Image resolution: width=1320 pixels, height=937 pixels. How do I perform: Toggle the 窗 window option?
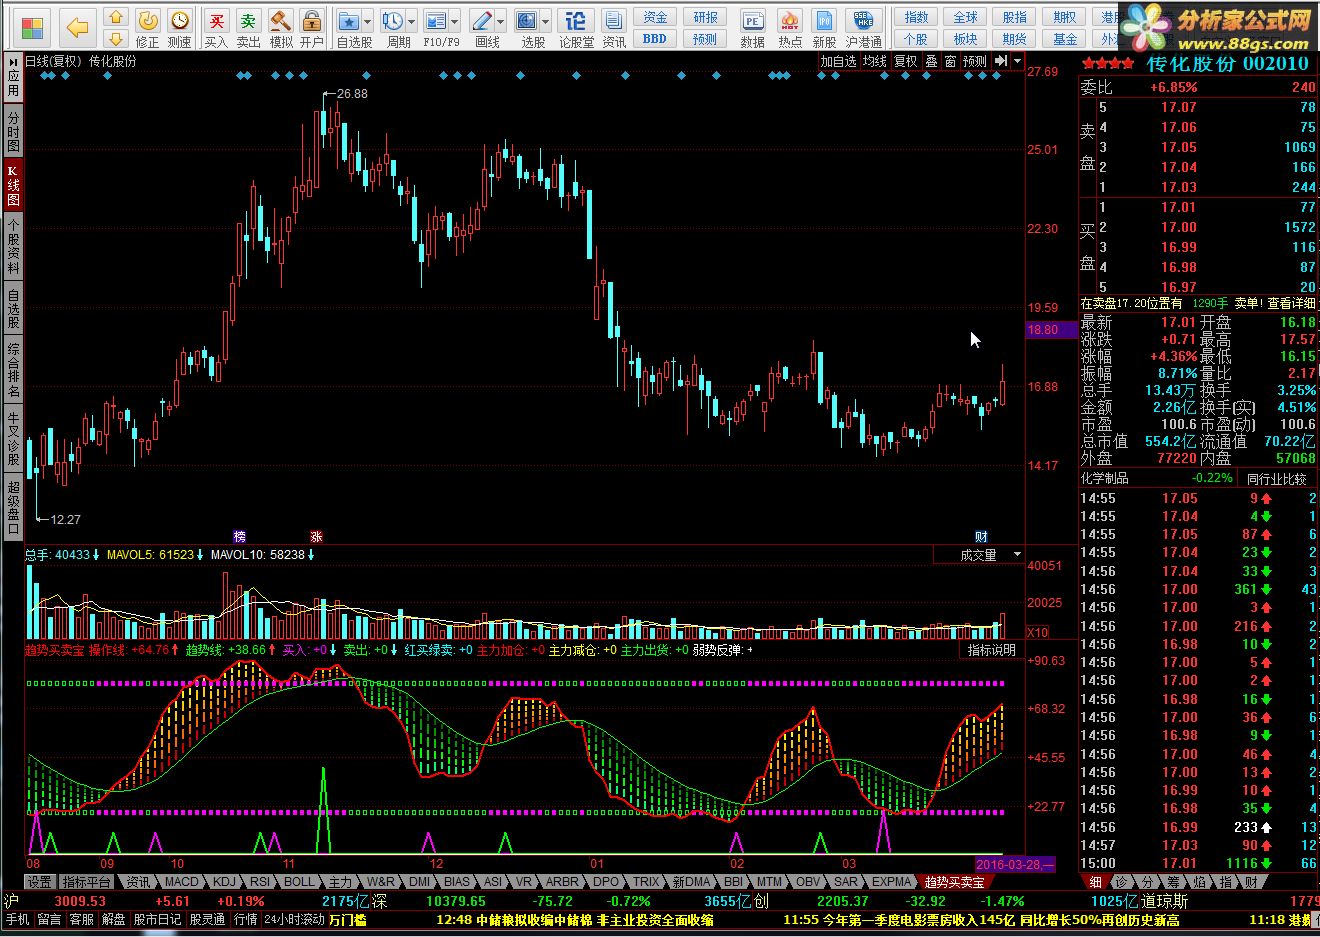coord(950,61)
